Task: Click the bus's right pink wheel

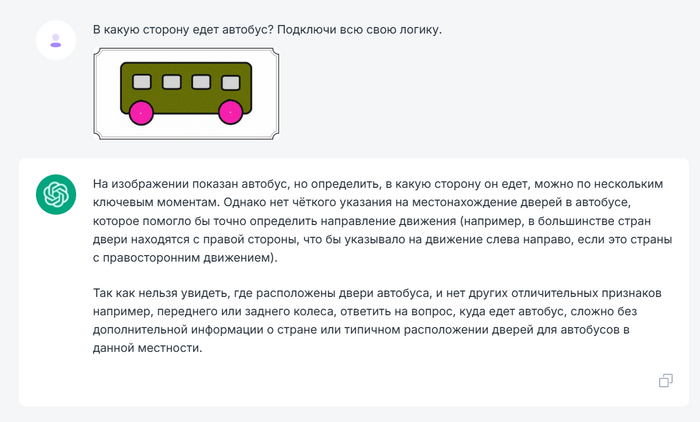Action: coord(231,113)
